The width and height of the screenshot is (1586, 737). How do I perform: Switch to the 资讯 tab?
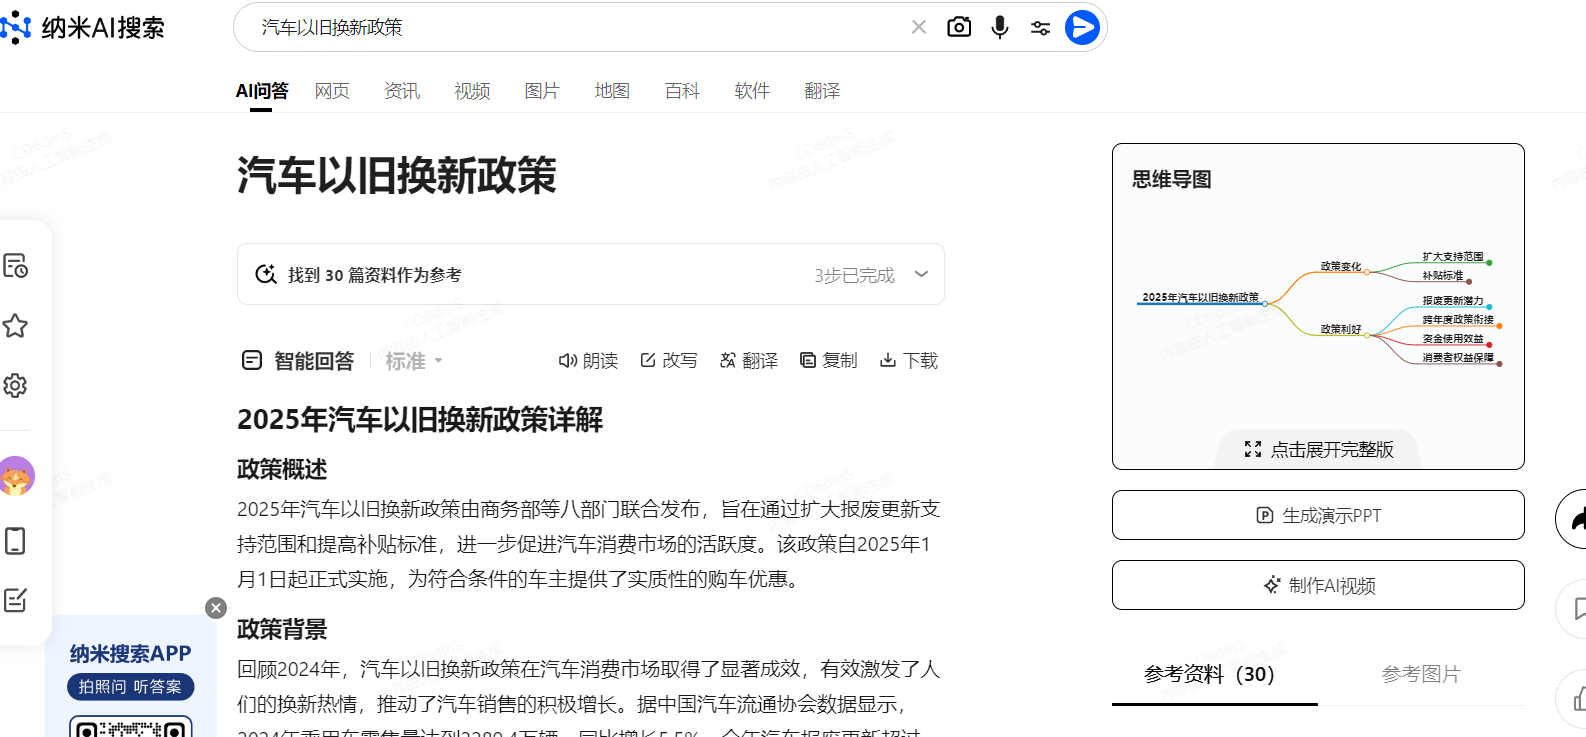tap(402, 91)
